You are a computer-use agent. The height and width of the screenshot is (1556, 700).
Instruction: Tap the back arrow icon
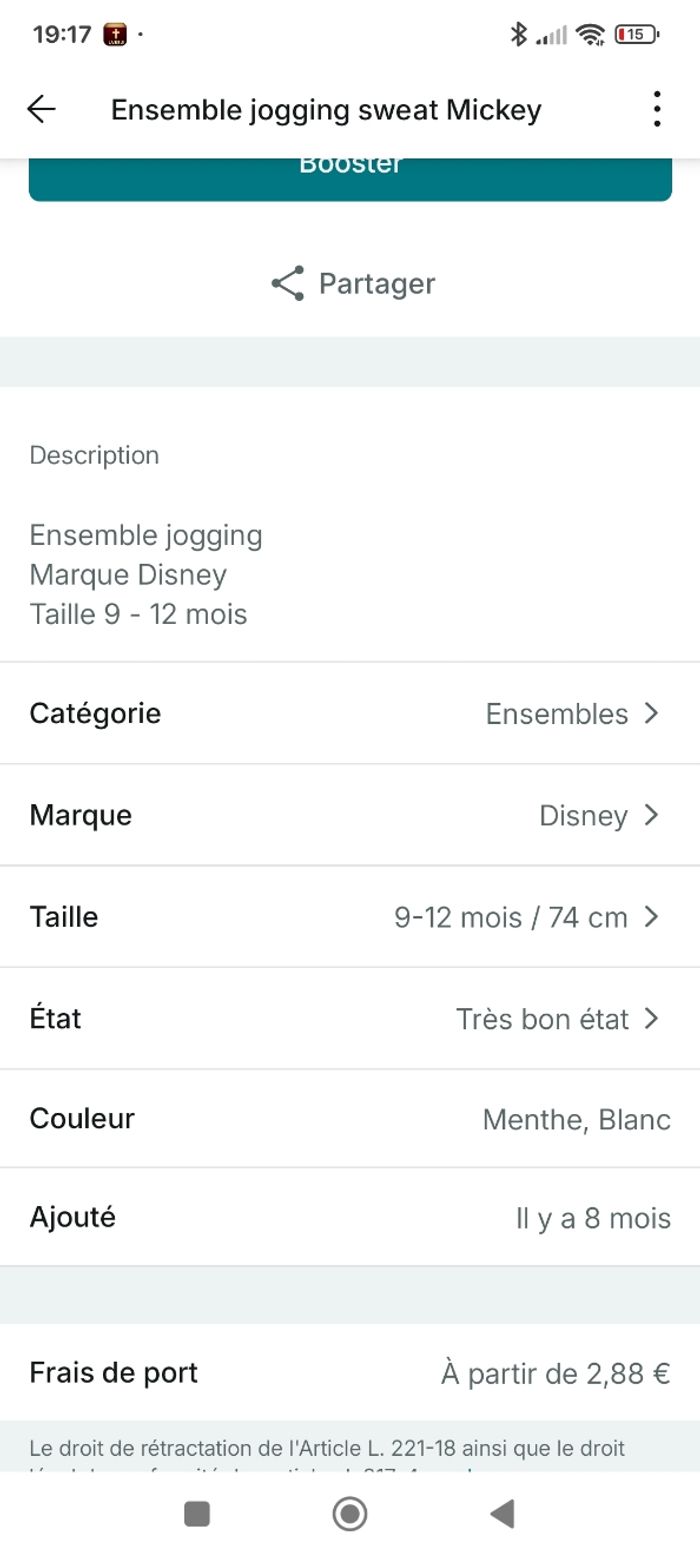click(42, 109)
